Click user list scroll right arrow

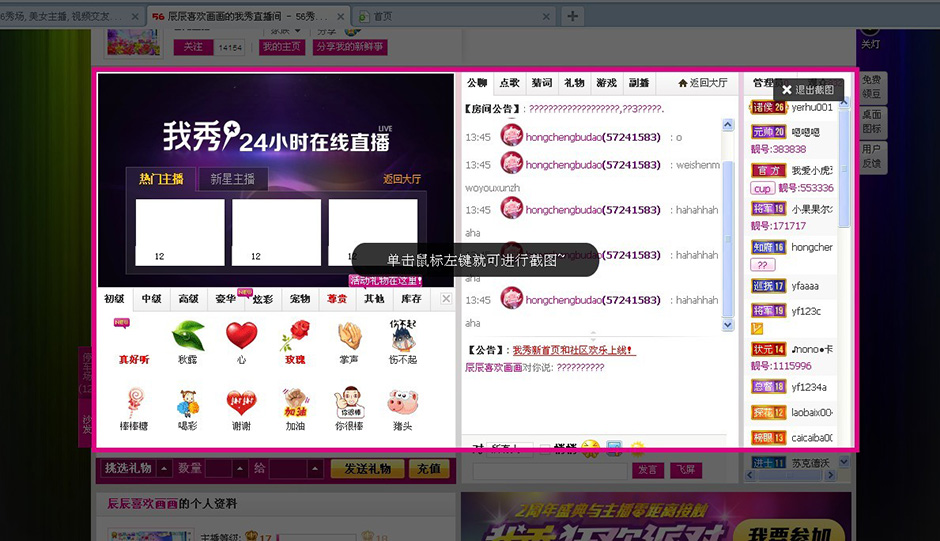830,475
